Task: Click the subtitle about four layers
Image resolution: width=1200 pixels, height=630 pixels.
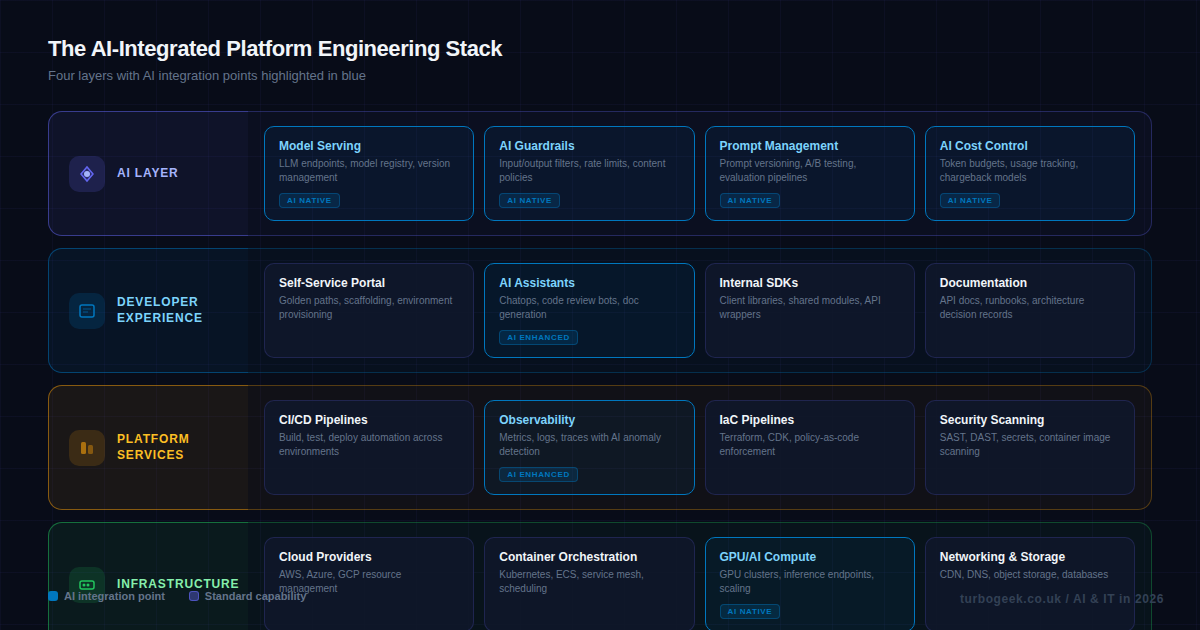Action: 207,75
